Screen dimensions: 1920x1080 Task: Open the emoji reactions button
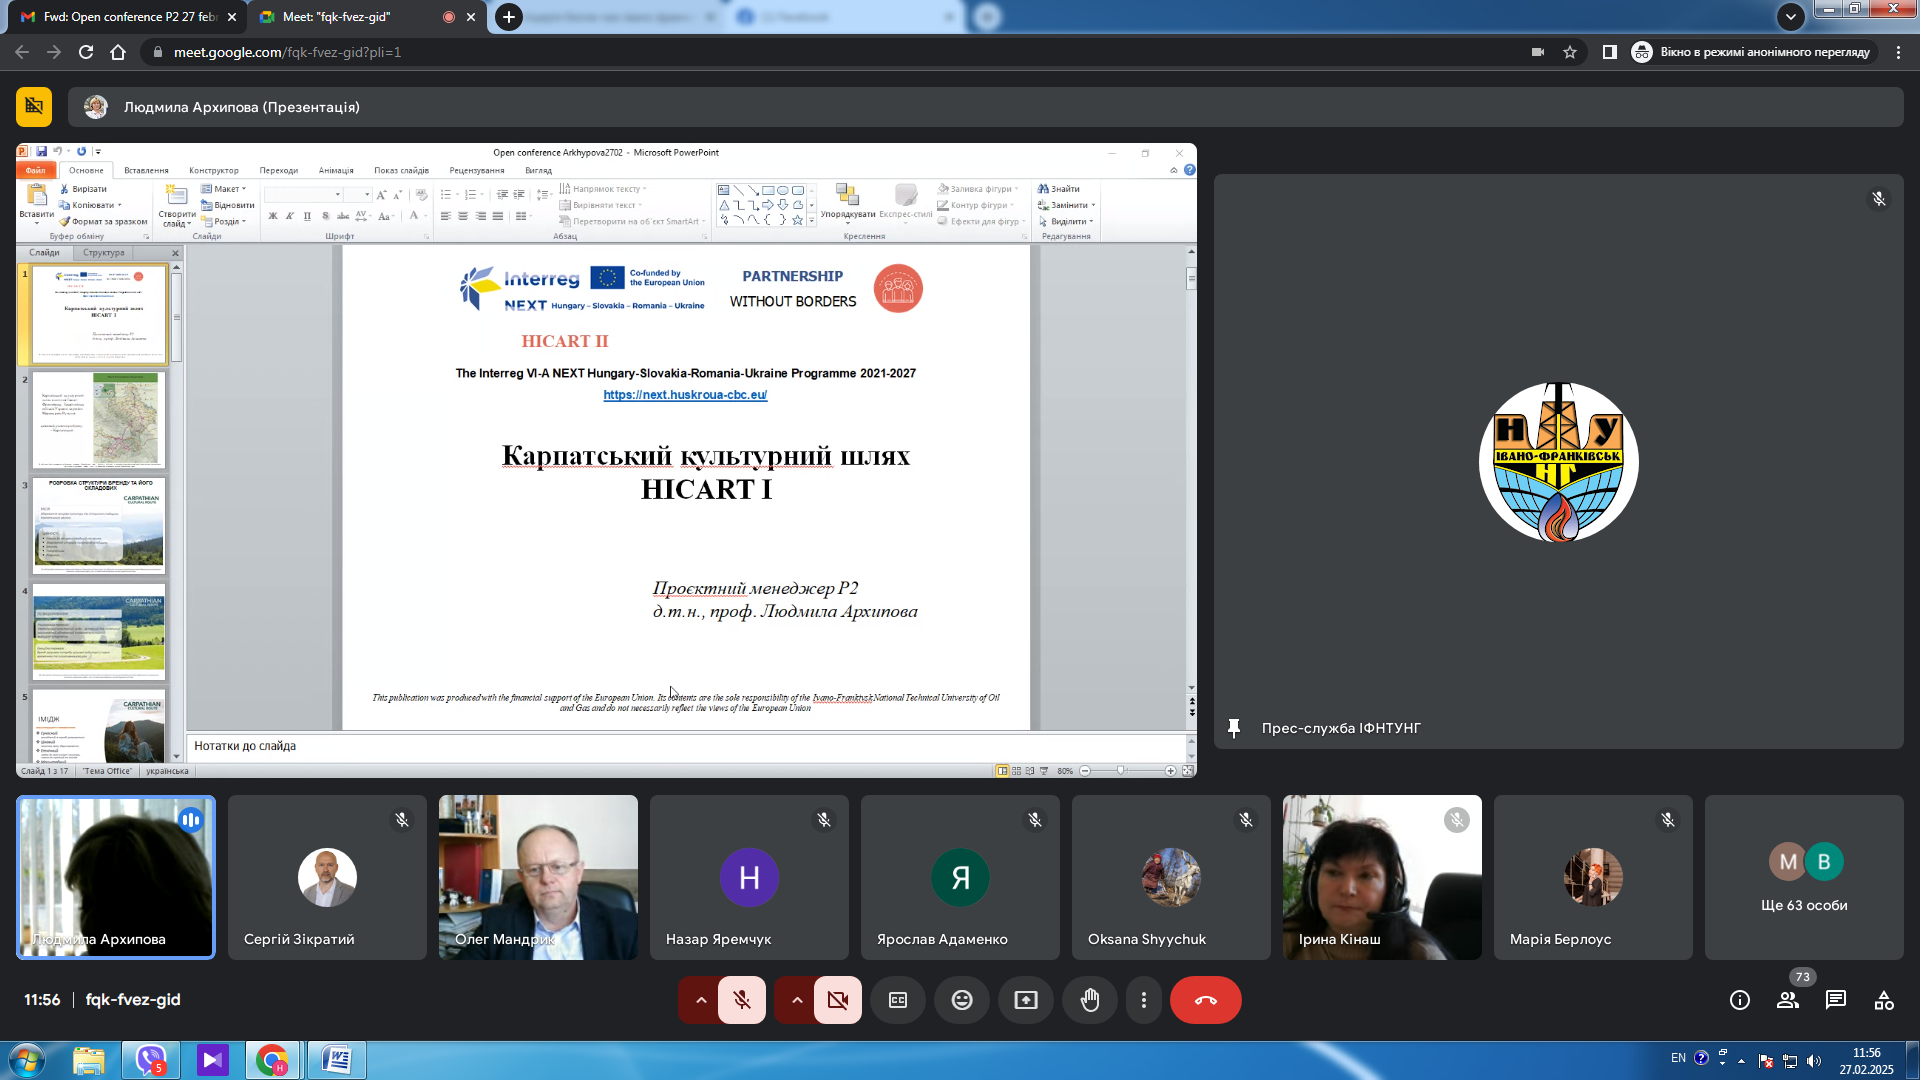coord(962,1000)
